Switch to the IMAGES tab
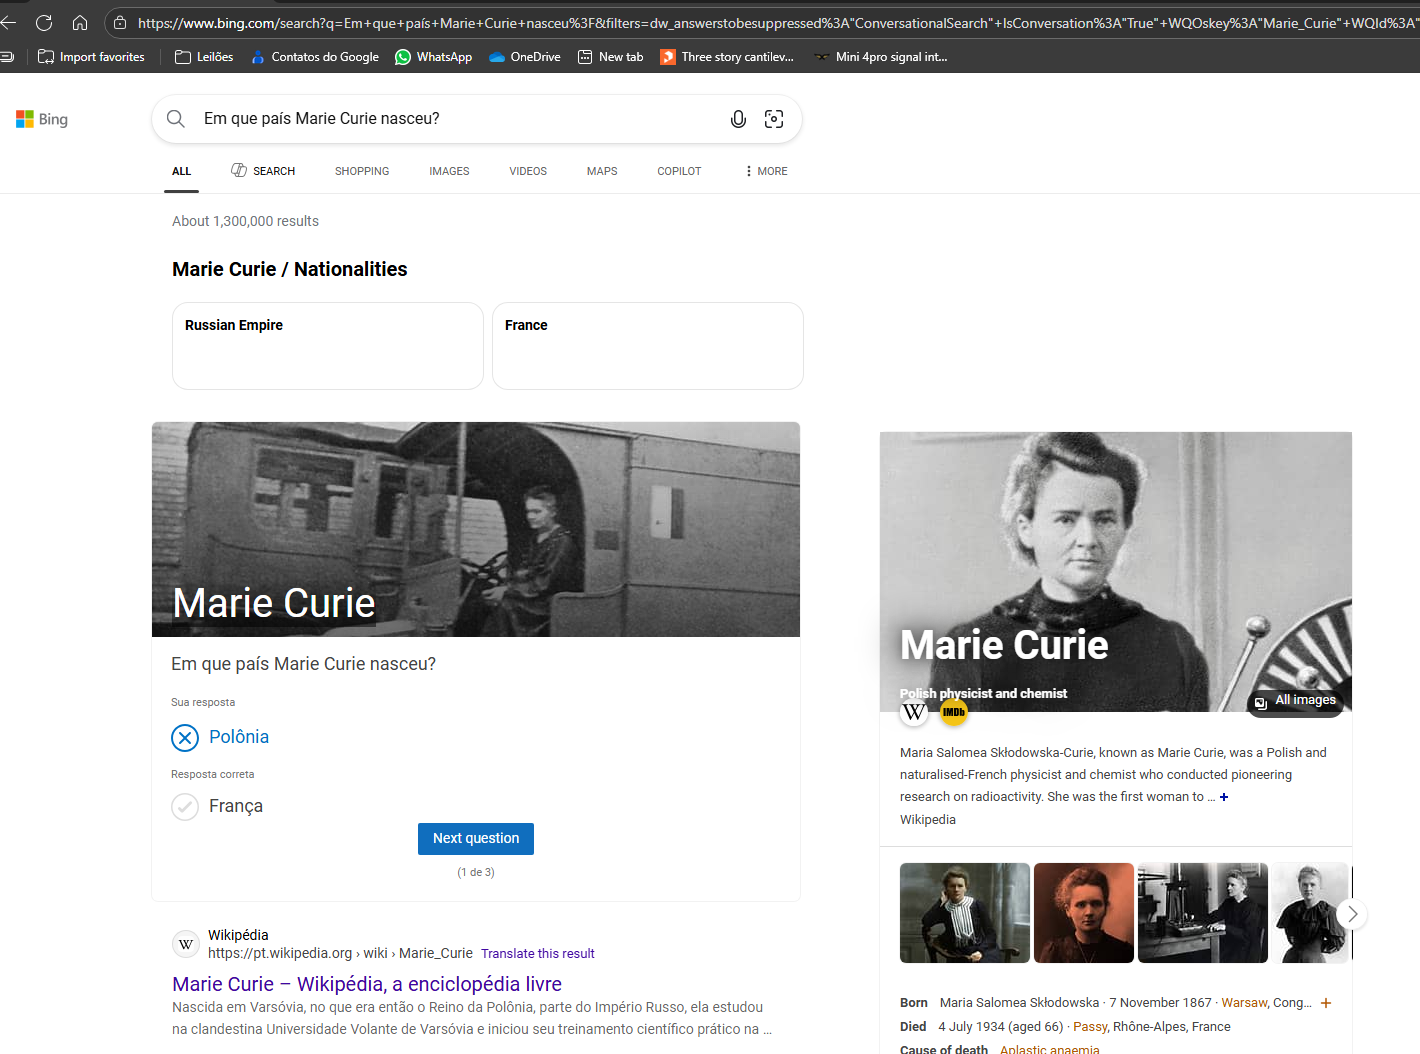The image size is (1420, 1054). pyautogui.click(x=448, y=170)
